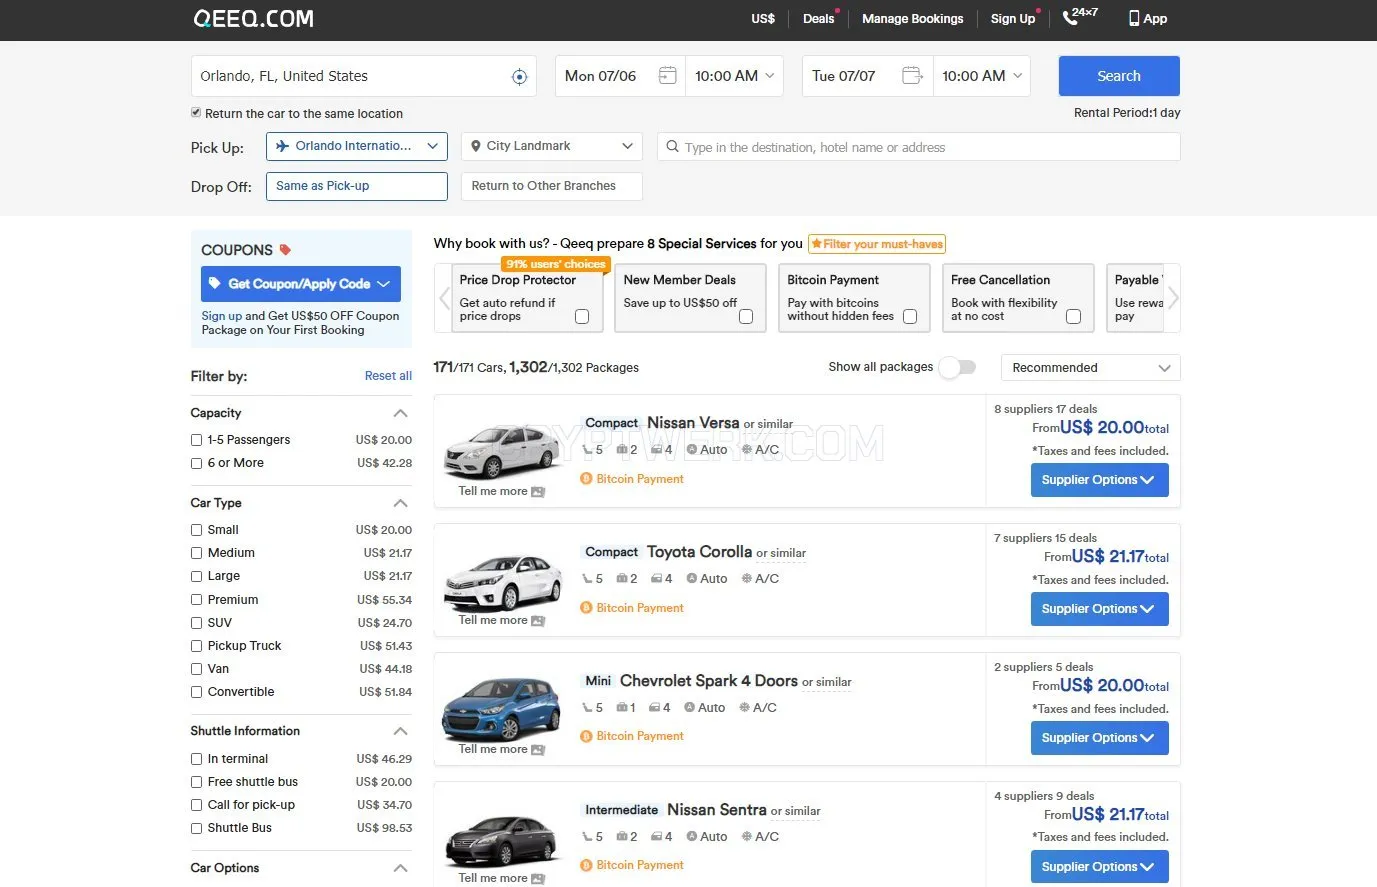Open the US$ currency menu

click(763, 19)
